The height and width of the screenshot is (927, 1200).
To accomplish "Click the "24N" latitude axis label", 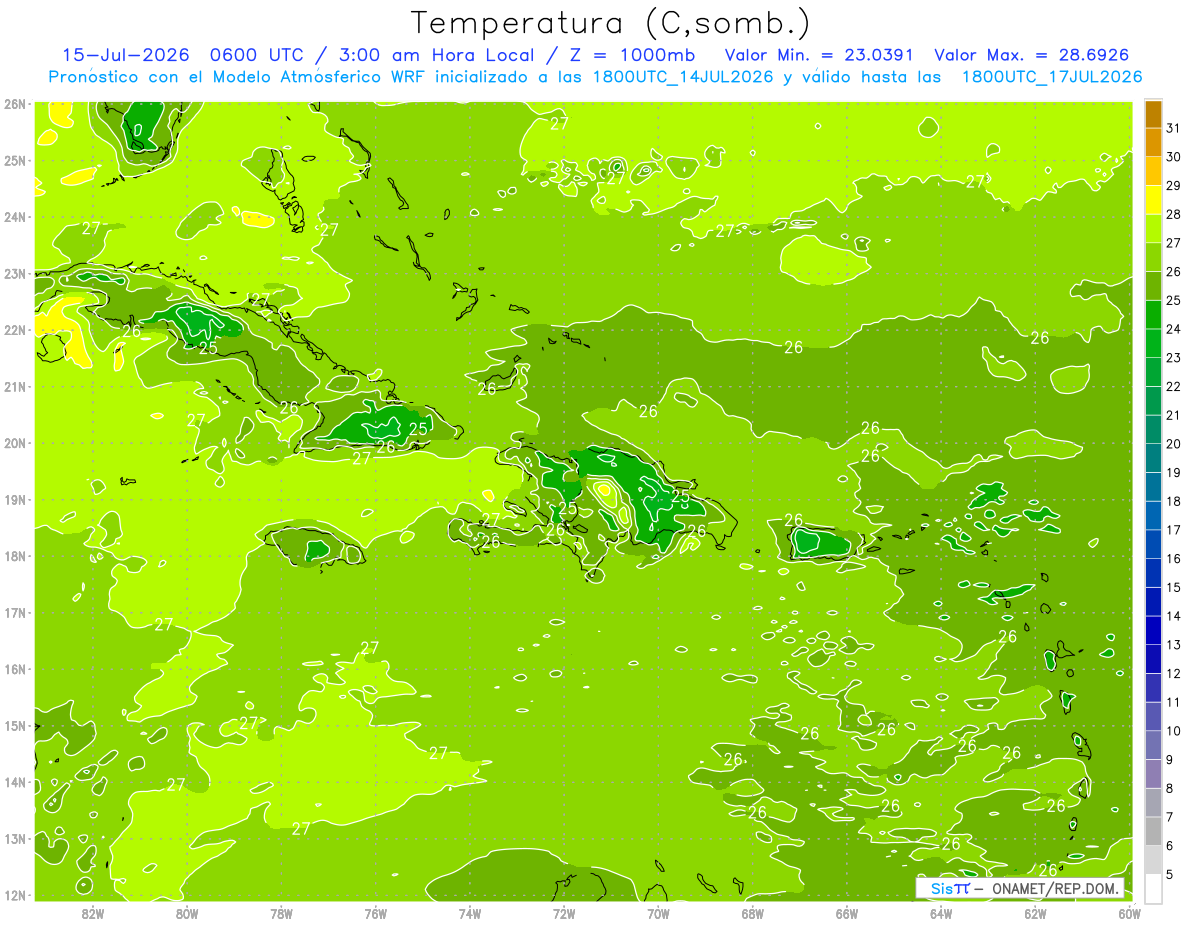I will coord(15,217).
